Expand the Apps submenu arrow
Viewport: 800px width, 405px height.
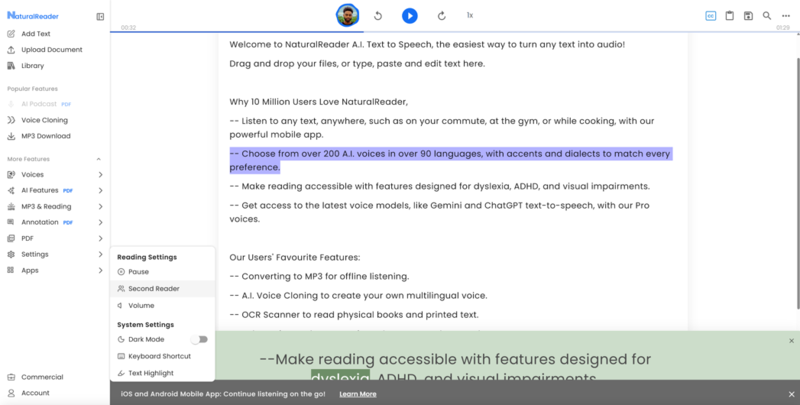point(101,270)
